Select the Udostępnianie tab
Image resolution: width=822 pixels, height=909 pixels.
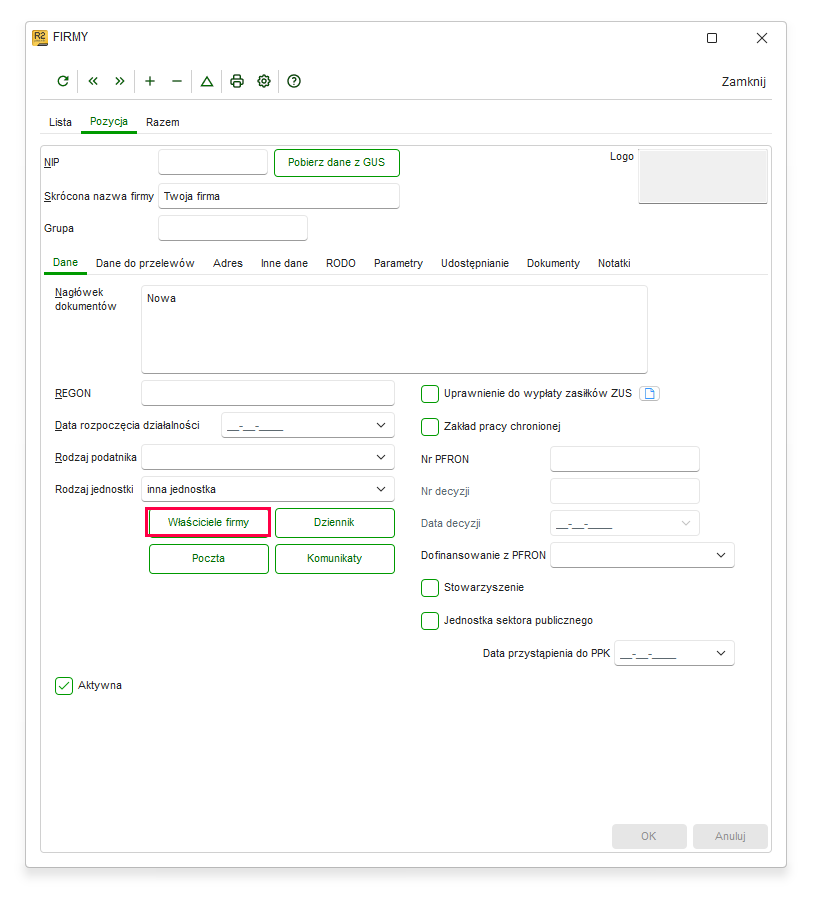pyautogui.click(x=475, y=263)
